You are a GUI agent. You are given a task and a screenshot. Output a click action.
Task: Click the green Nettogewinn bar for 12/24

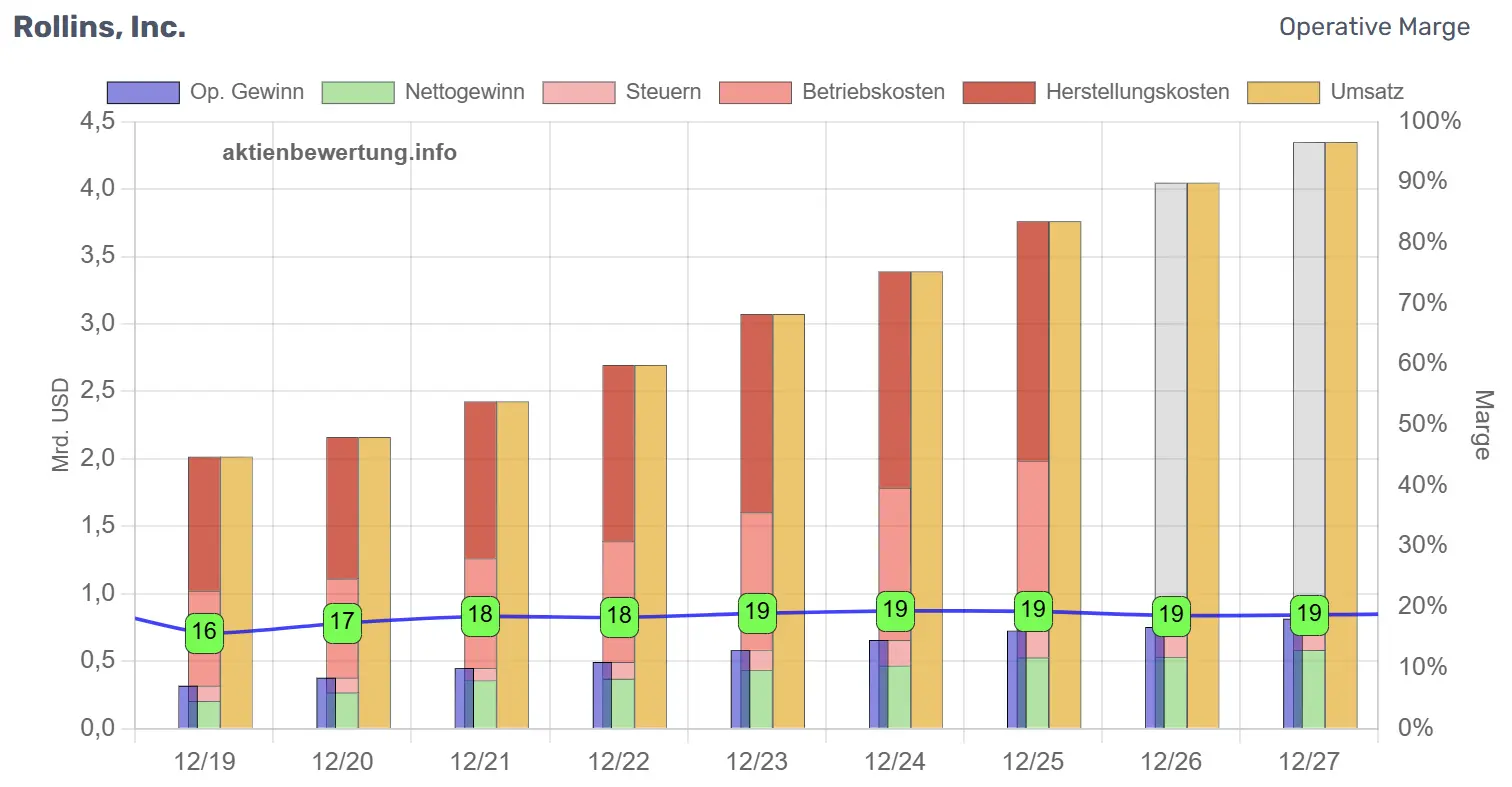click(895, 697)
